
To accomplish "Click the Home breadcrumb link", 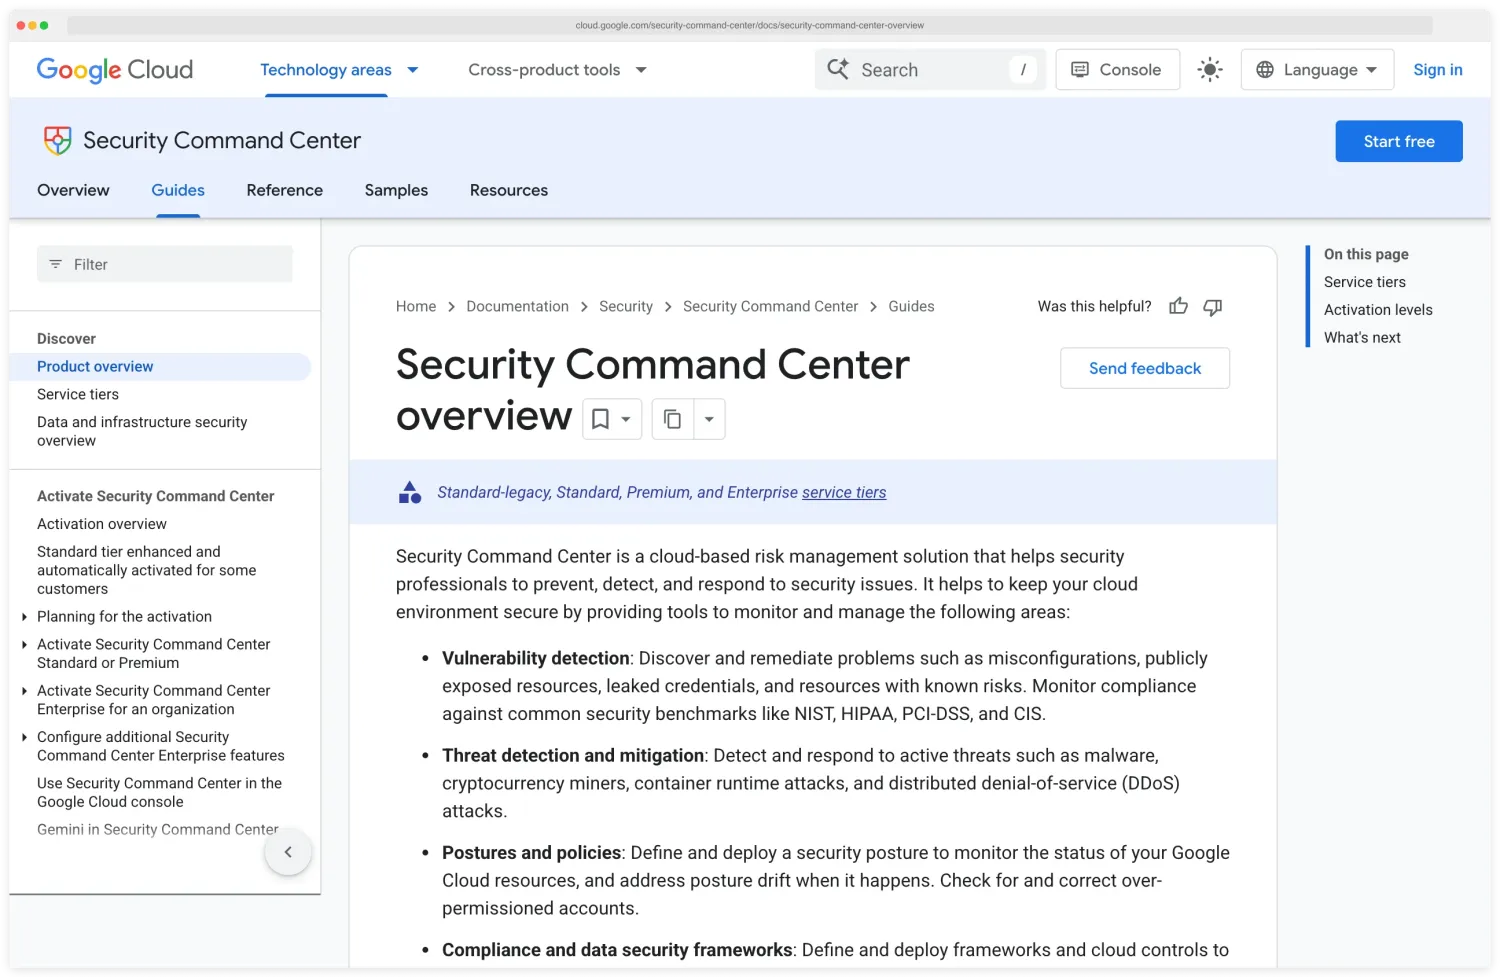I will (416, 307).
